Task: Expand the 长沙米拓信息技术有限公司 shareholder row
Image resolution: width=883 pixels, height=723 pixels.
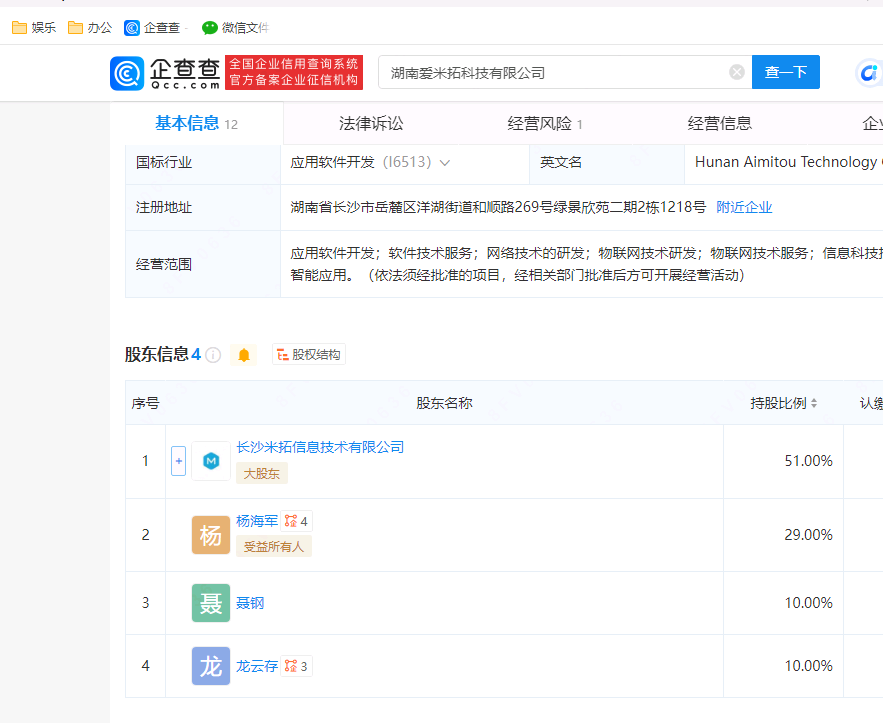Action: coord(179,461)
